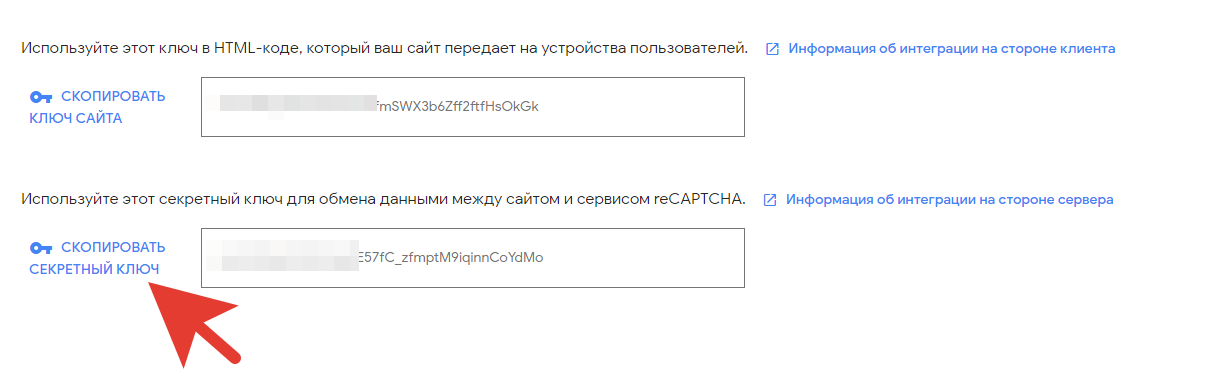Open link Информация об интеграции на стороне клиента
Viewport: 1209px width, 369px height.
(951, 48)
